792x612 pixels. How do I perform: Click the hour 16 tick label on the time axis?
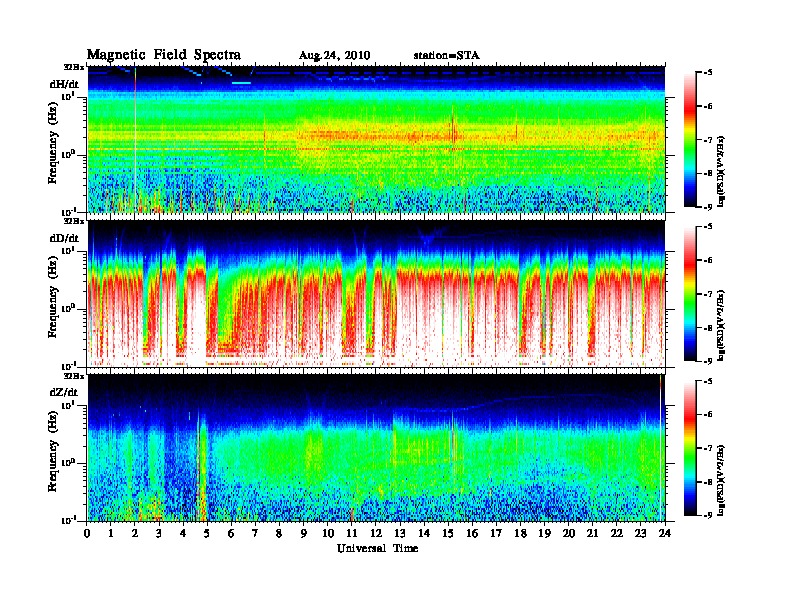pos(472,533)
